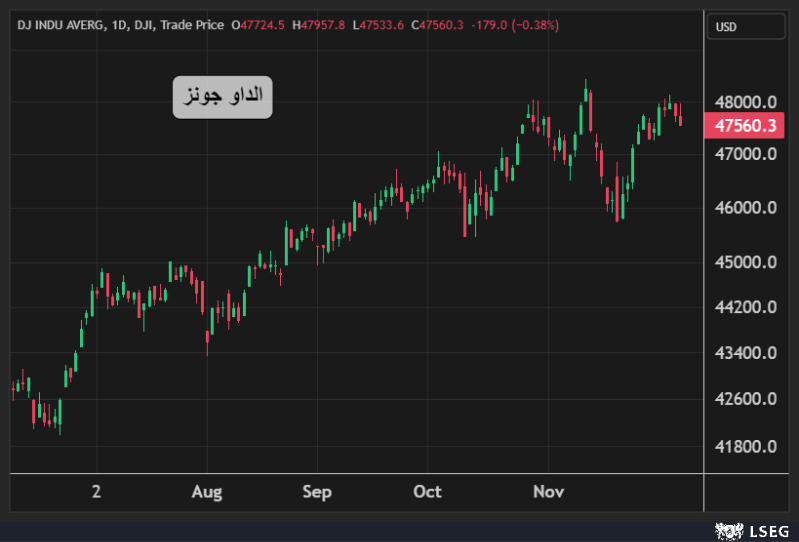The image size is (799, 542).
Task: Click the 46000.0 price axis label
Action: point(744,208)
